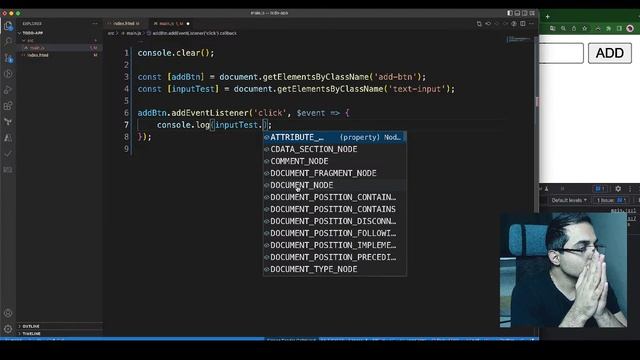640x360 pixels.
Task: Open browser profile avatar
Action: (630, 28)
